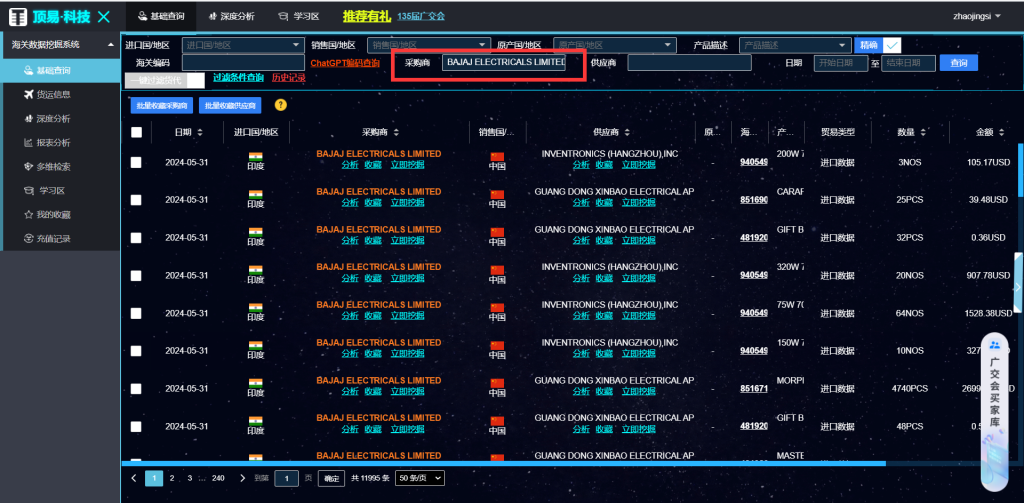Click the 多维检索 icon in the sidebar
This screenshot has height=503, width=1024.
click(x=28, y=166)
